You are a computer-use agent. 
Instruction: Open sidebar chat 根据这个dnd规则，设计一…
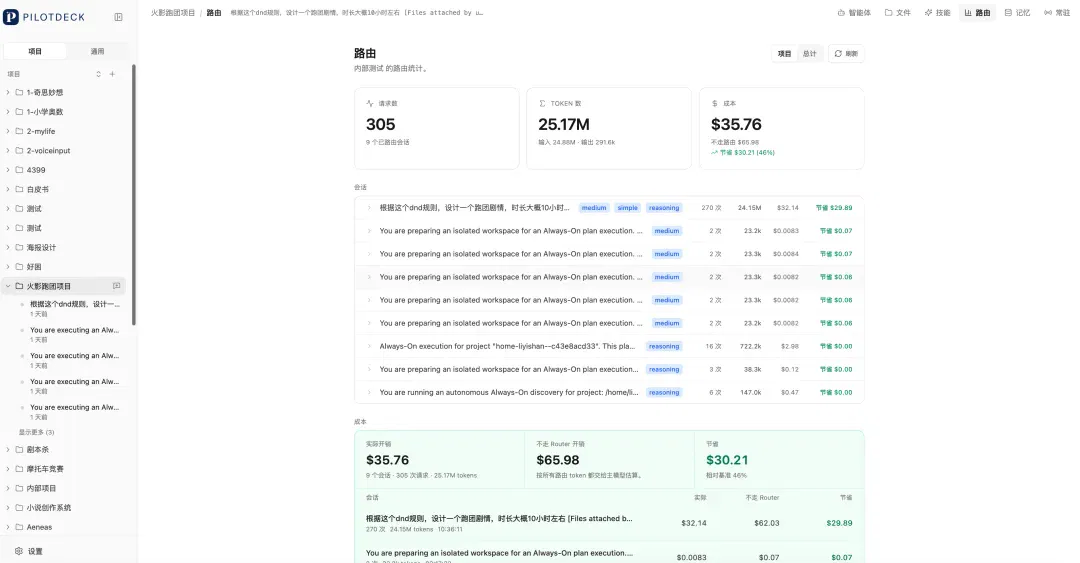click(74, 308)
